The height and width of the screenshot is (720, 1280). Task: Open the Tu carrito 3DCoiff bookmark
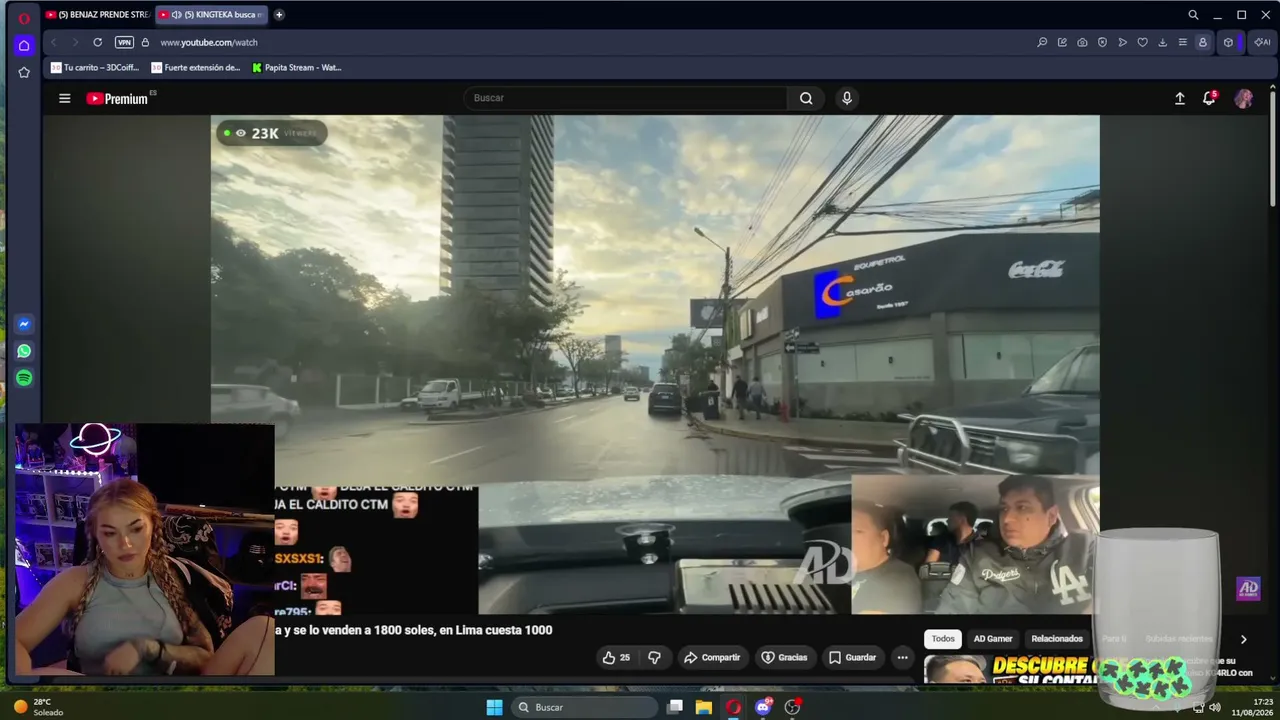coord(95,68)
